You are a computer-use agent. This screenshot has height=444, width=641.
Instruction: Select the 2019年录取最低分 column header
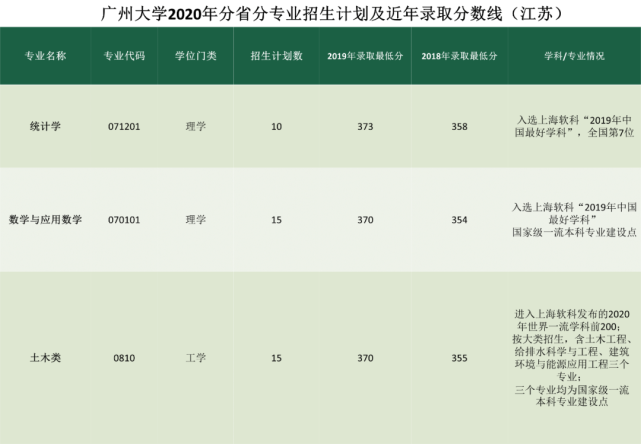coord(365,56)
